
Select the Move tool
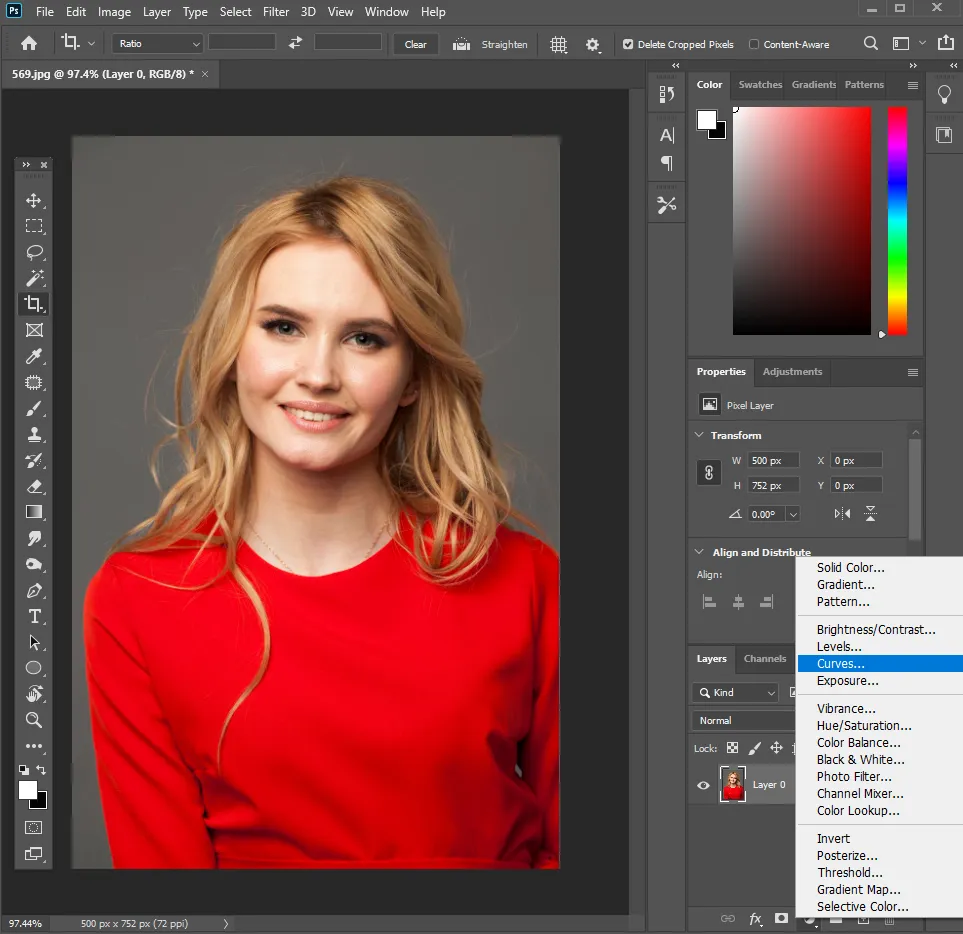tap(34, 201)
